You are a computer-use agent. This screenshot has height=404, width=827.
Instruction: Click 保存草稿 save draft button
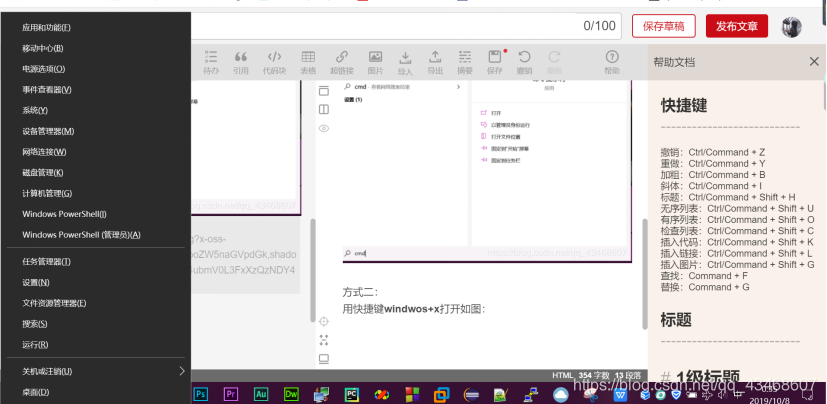click(663, 26)
